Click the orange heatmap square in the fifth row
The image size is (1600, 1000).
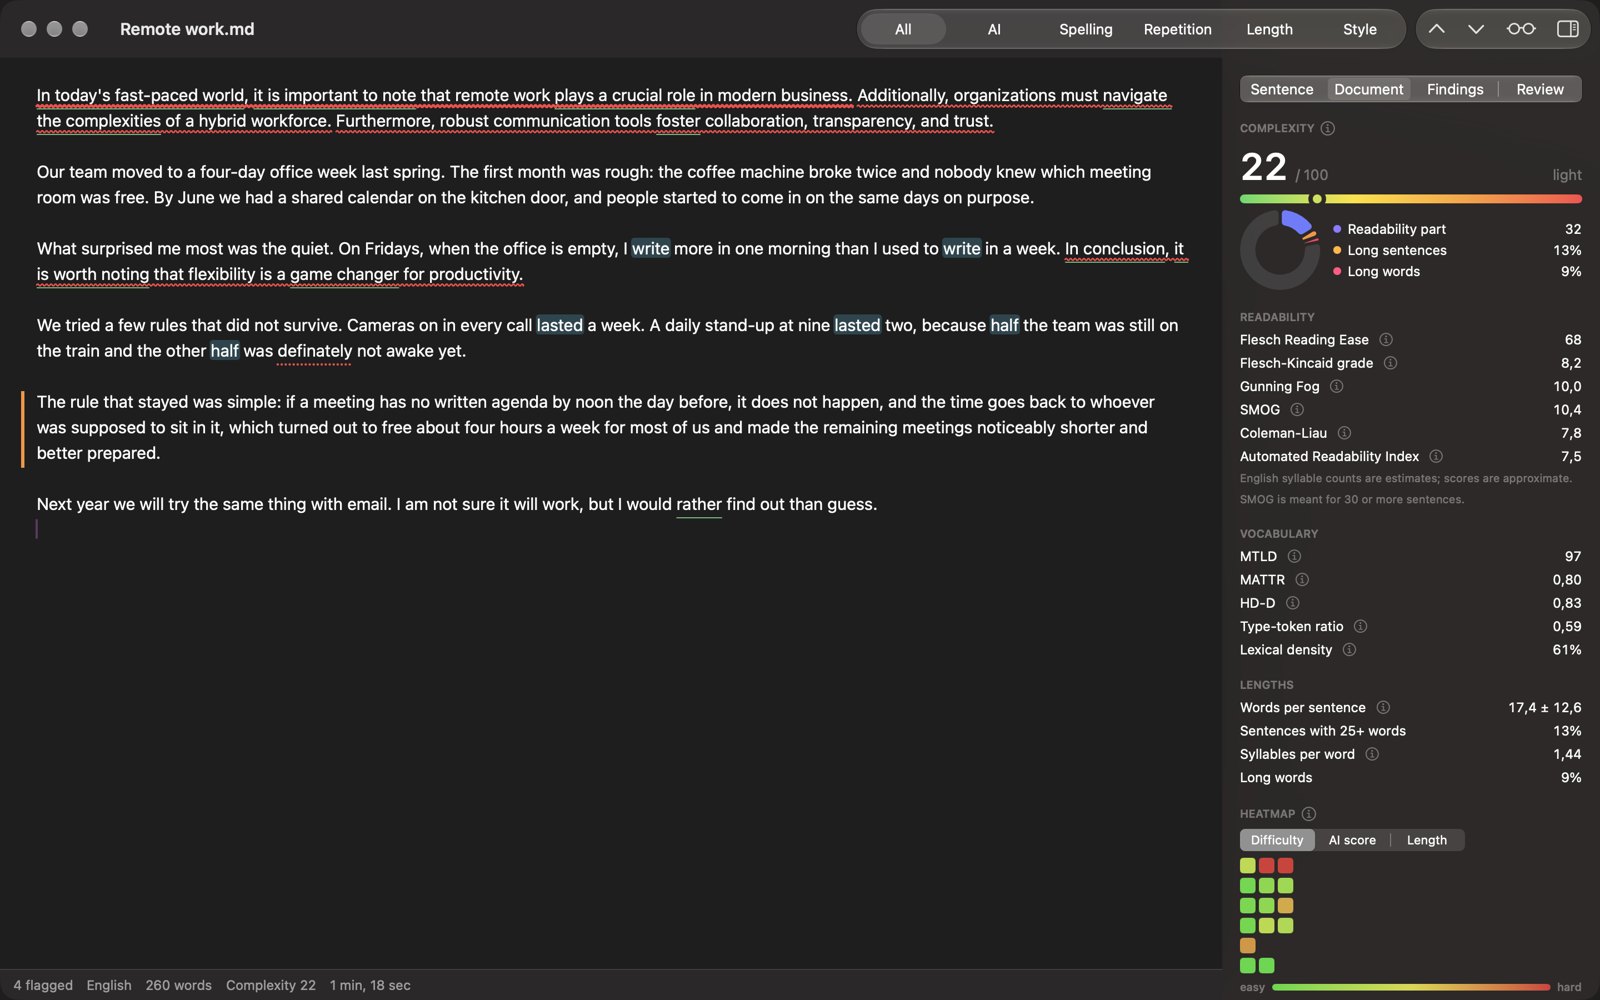point(1248,946)
